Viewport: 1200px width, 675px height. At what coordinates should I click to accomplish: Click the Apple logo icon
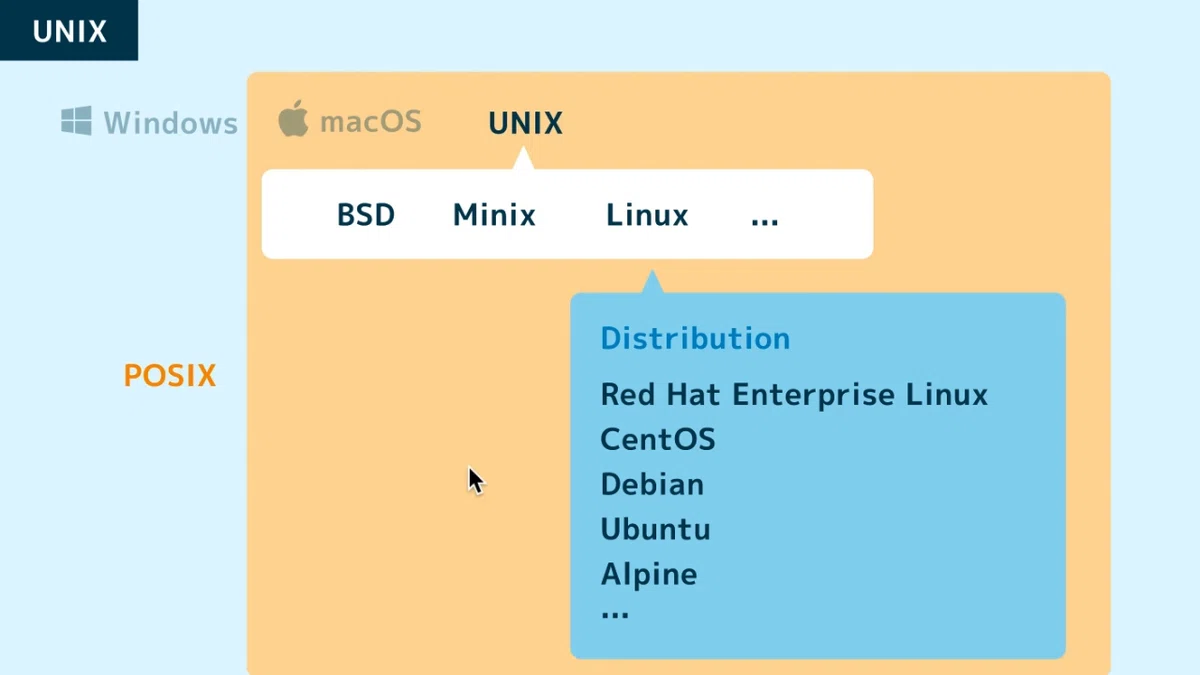[x=293, y=120]
